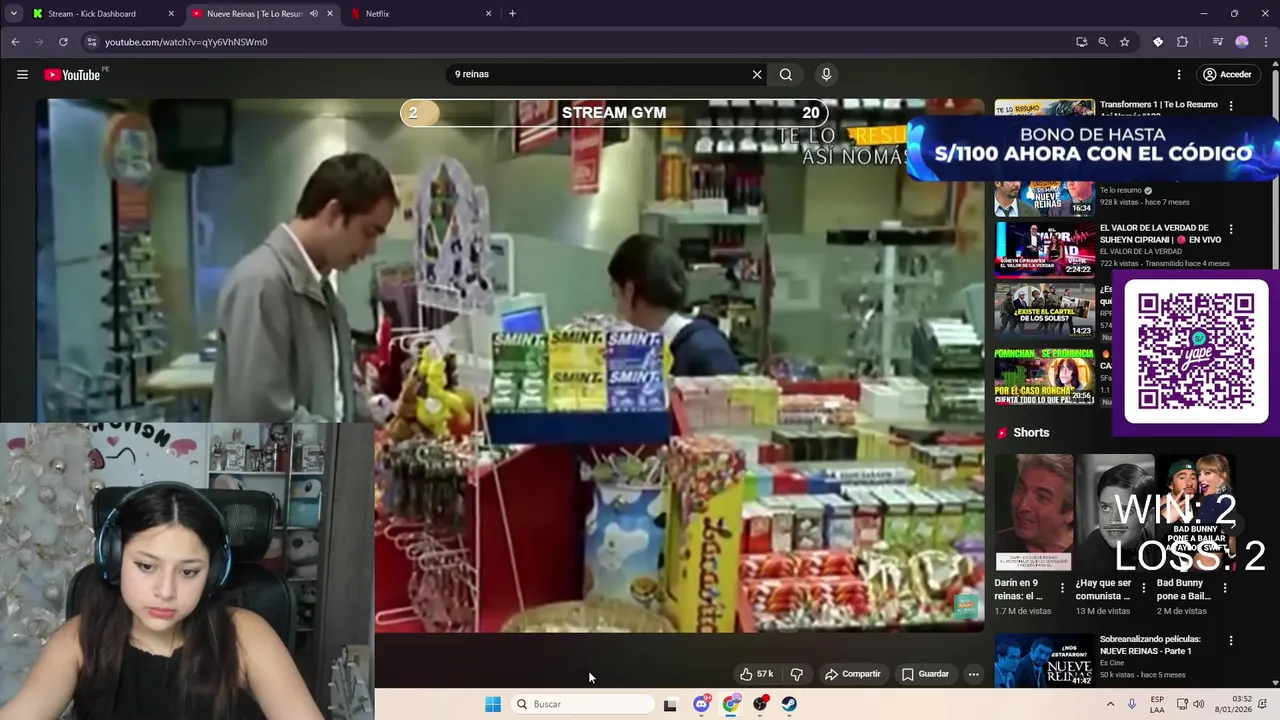Close the Netflix tab
The width and height of the screenshot is (1280, 720).
(x=488, y=14)
